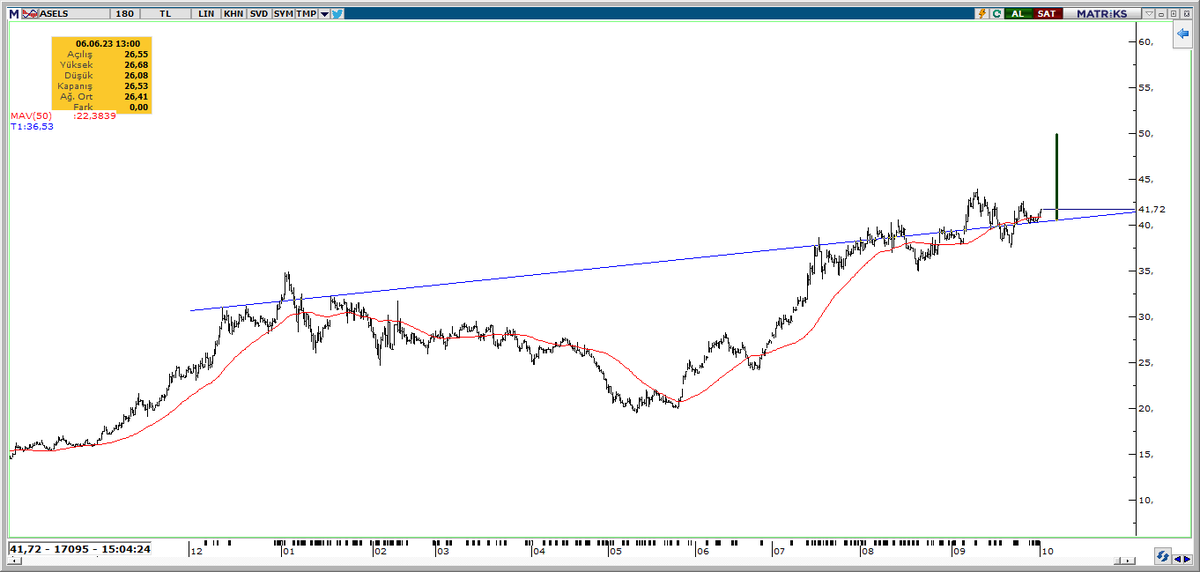Open the chart type icon beside ASELS
Screen dimensions: 1200x572
point(30,14)
